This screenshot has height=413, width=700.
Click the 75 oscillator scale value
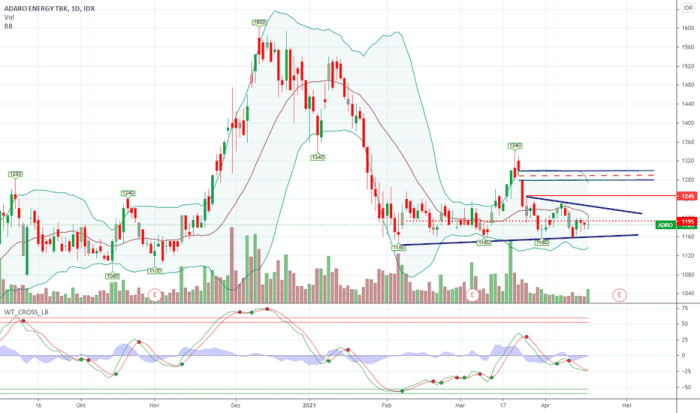684,308
